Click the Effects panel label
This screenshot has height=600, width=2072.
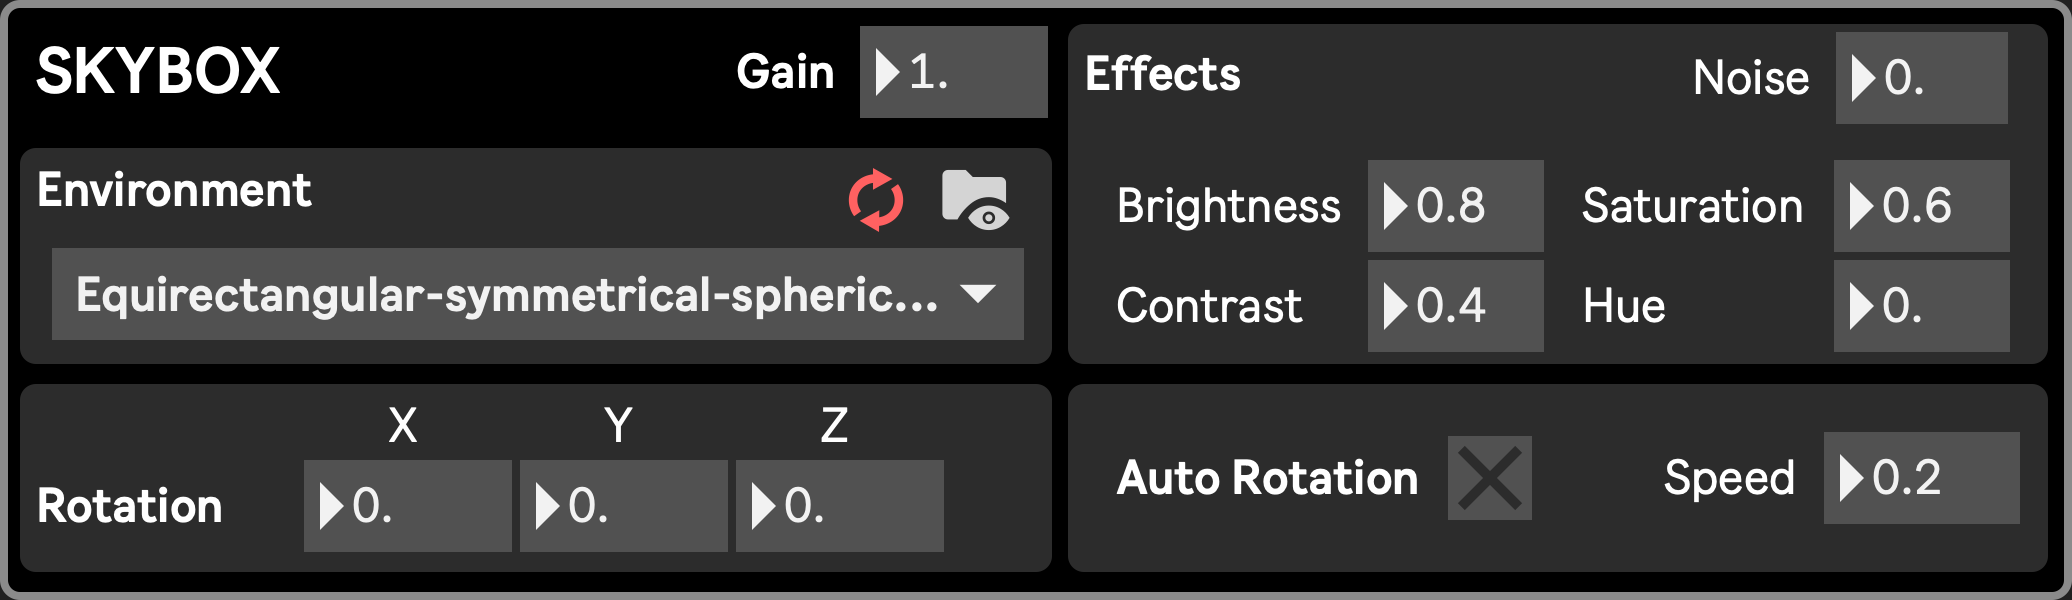(x=1163, y=74)
